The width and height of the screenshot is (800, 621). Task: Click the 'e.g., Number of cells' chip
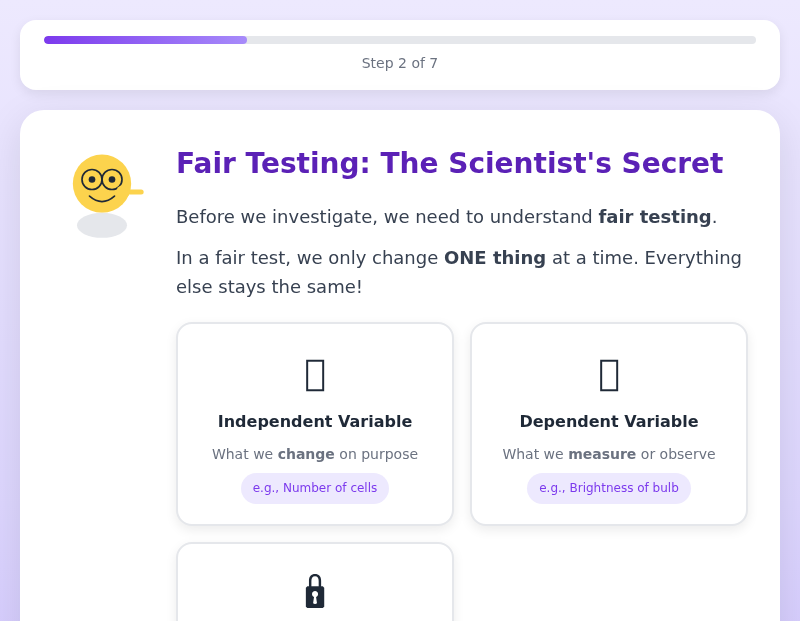[x=315, y=488]
